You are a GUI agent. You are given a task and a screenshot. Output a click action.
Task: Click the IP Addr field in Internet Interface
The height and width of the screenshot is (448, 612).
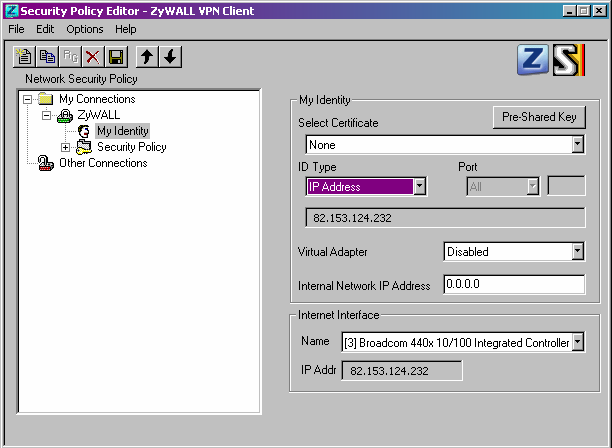tap(402, 371)
